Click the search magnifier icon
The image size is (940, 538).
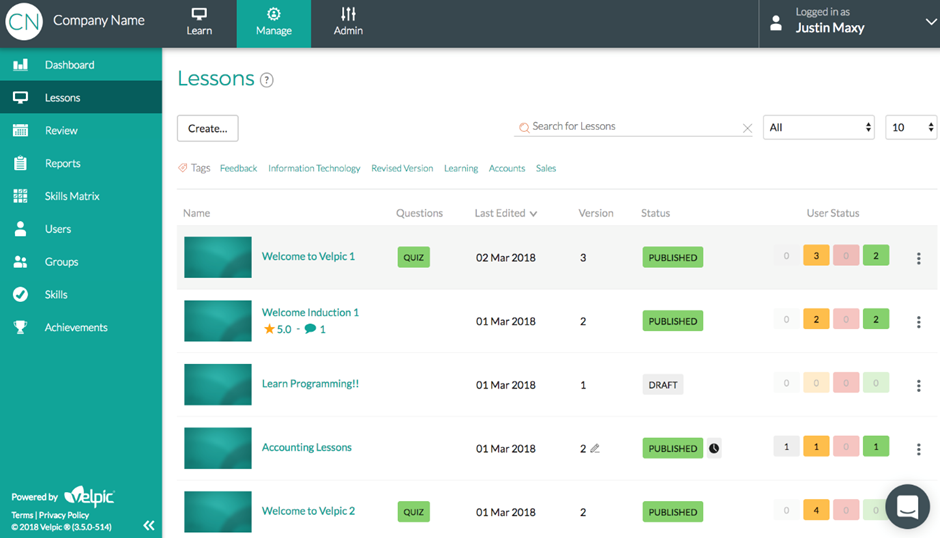[x=524, y=127]
